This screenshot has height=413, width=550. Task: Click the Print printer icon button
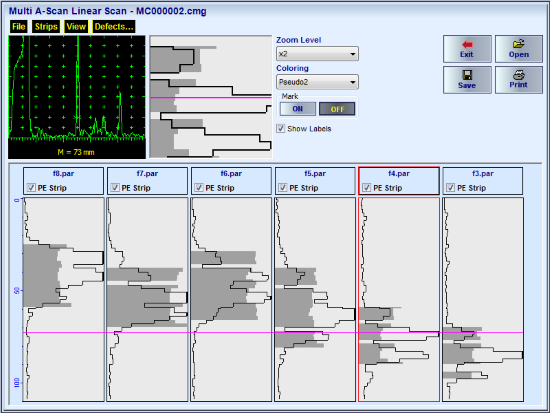[519, 80]
